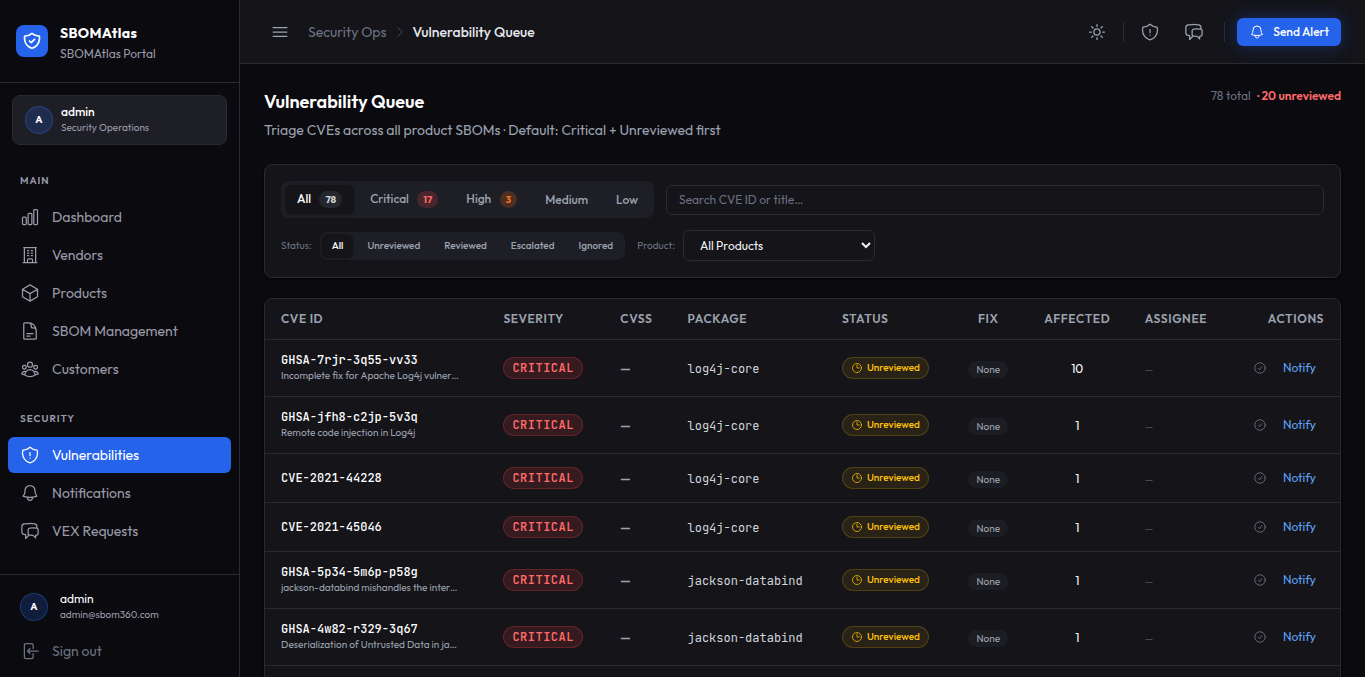Click the admin avatar in the top card

[39, 120]
